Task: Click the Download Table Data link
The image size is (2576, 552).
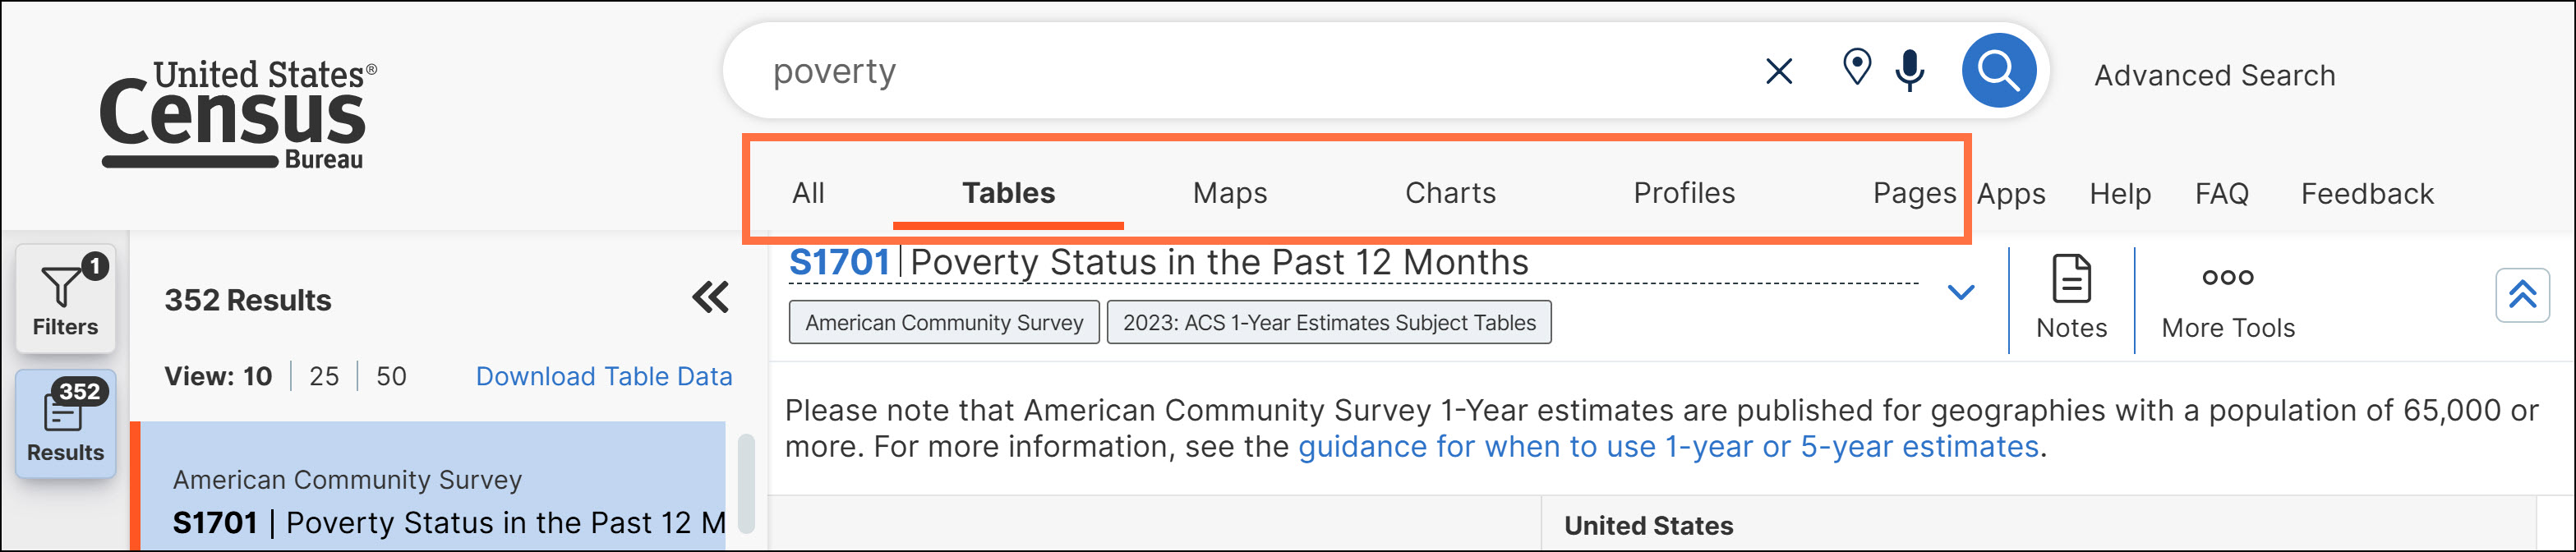Action: pyautogui.click(x=604, y=376)
